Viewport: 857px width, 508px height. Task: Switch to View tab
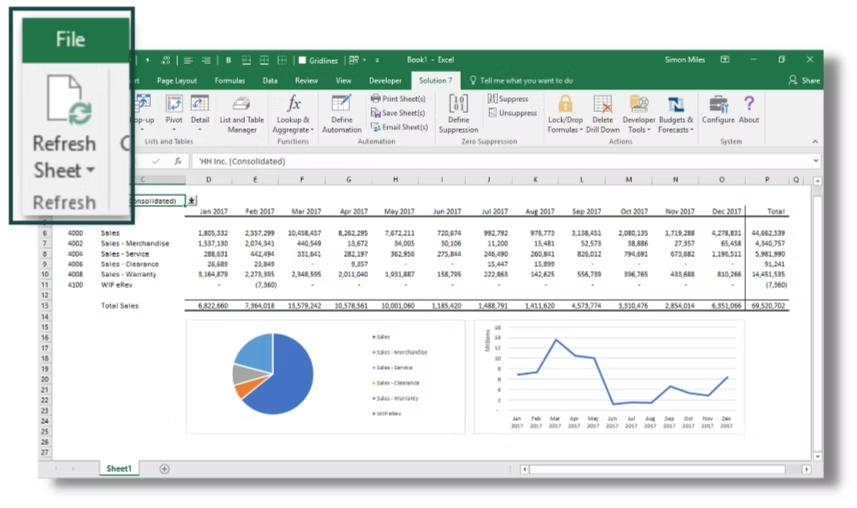point(343,80)
